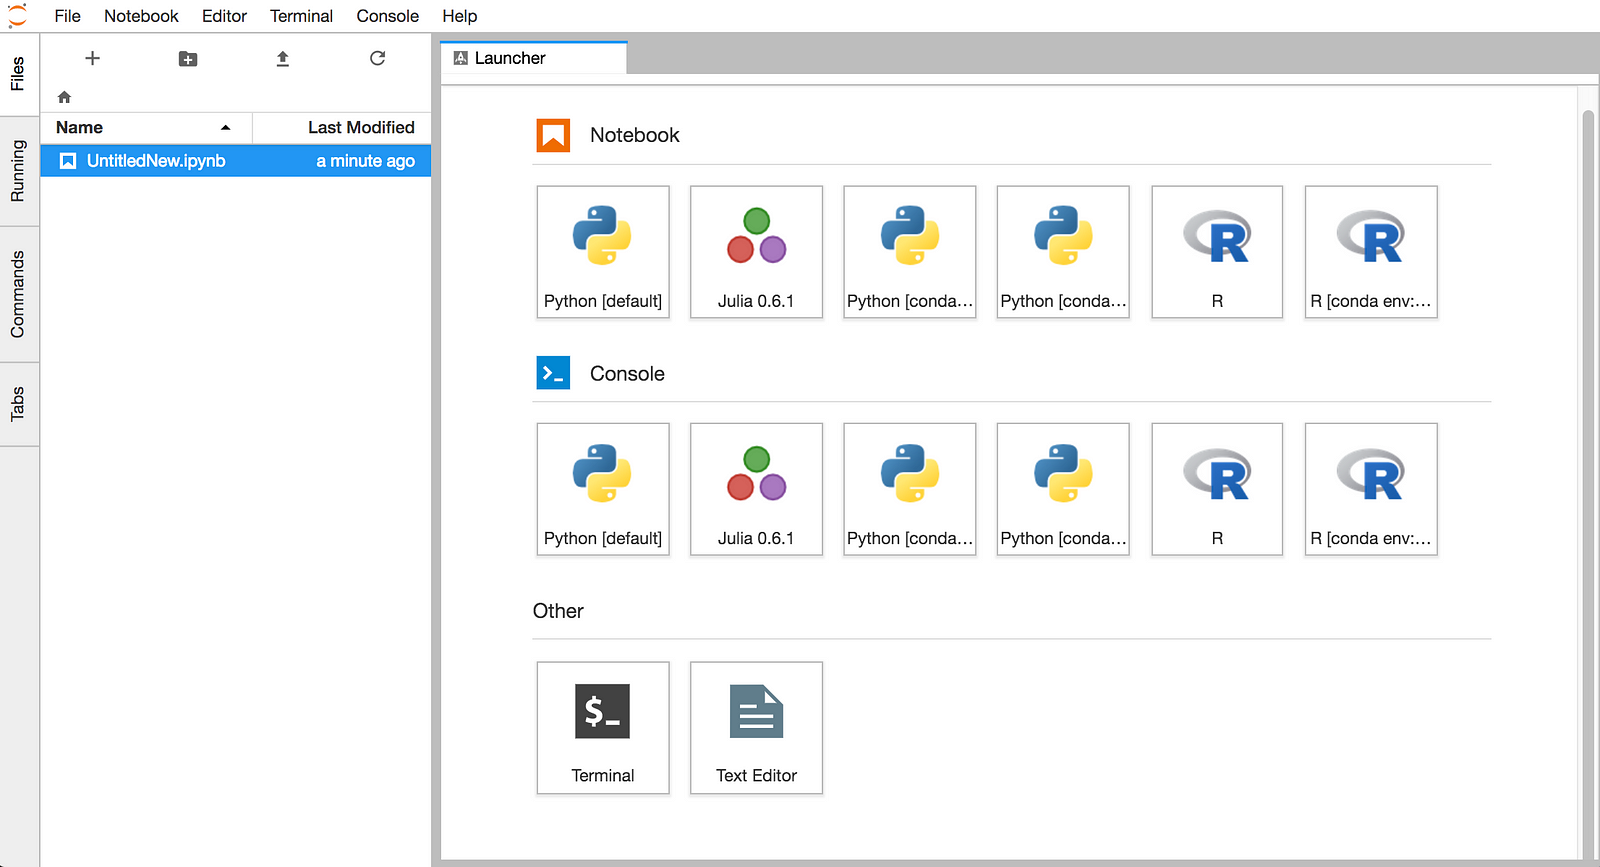Launch an R [conda env:…] console

(x=1371, y=489)
